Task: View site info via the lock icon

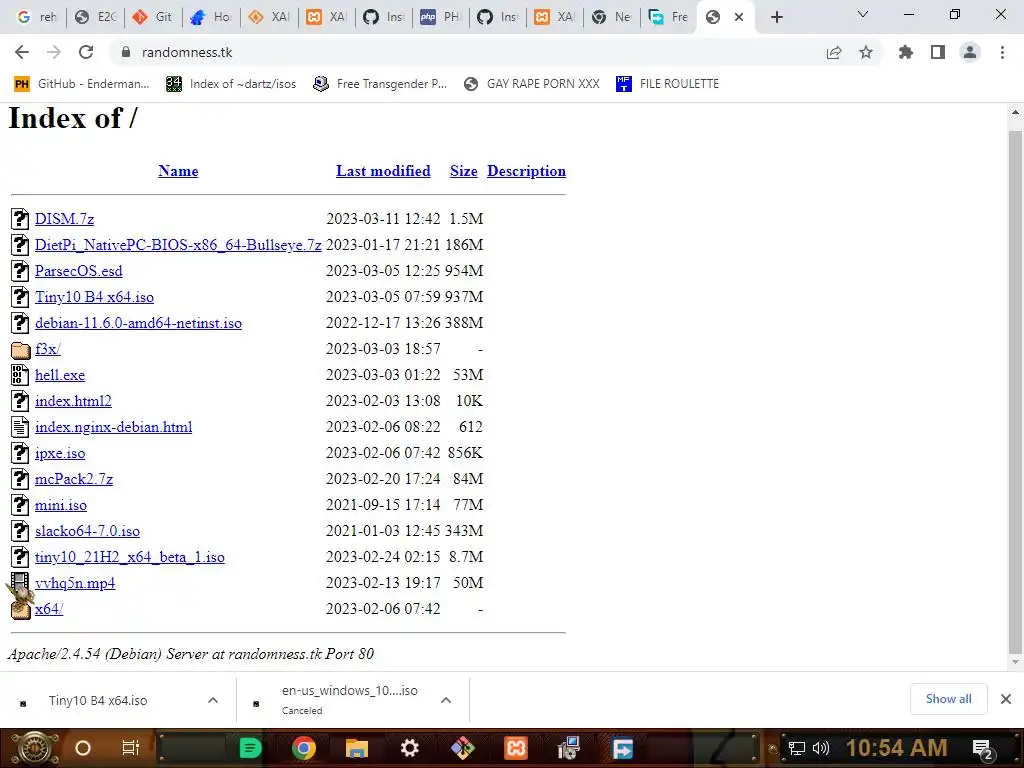Action: coord(126,52)
